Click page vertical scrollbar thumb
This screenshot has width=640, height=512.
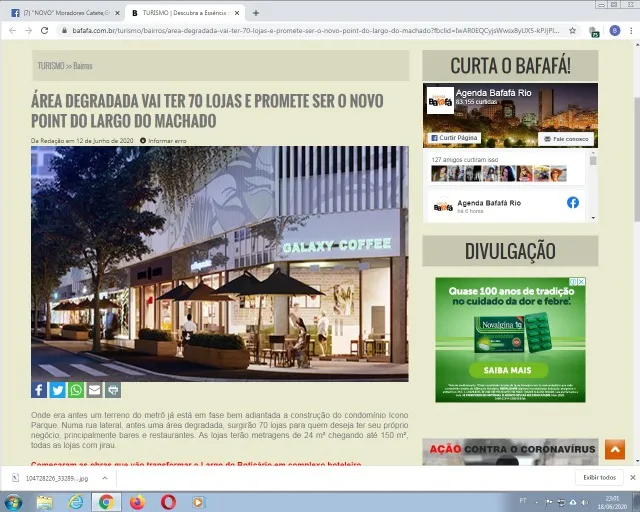click(x=636, y=159)
